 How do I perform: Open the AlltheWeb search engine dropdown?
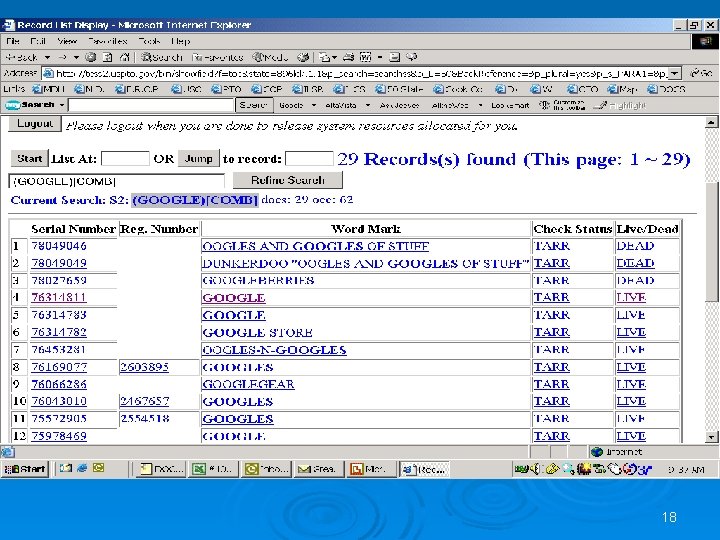coord(480,106)
